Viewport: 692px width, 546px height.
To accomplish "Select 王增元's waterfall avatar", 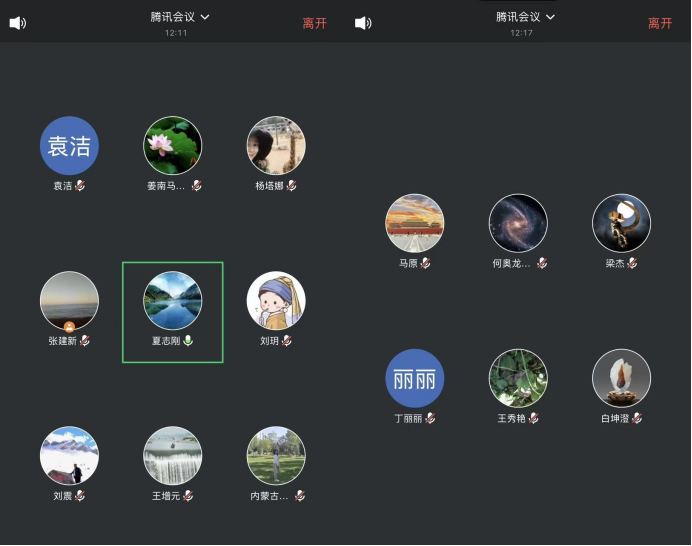I will click(173, 456).
